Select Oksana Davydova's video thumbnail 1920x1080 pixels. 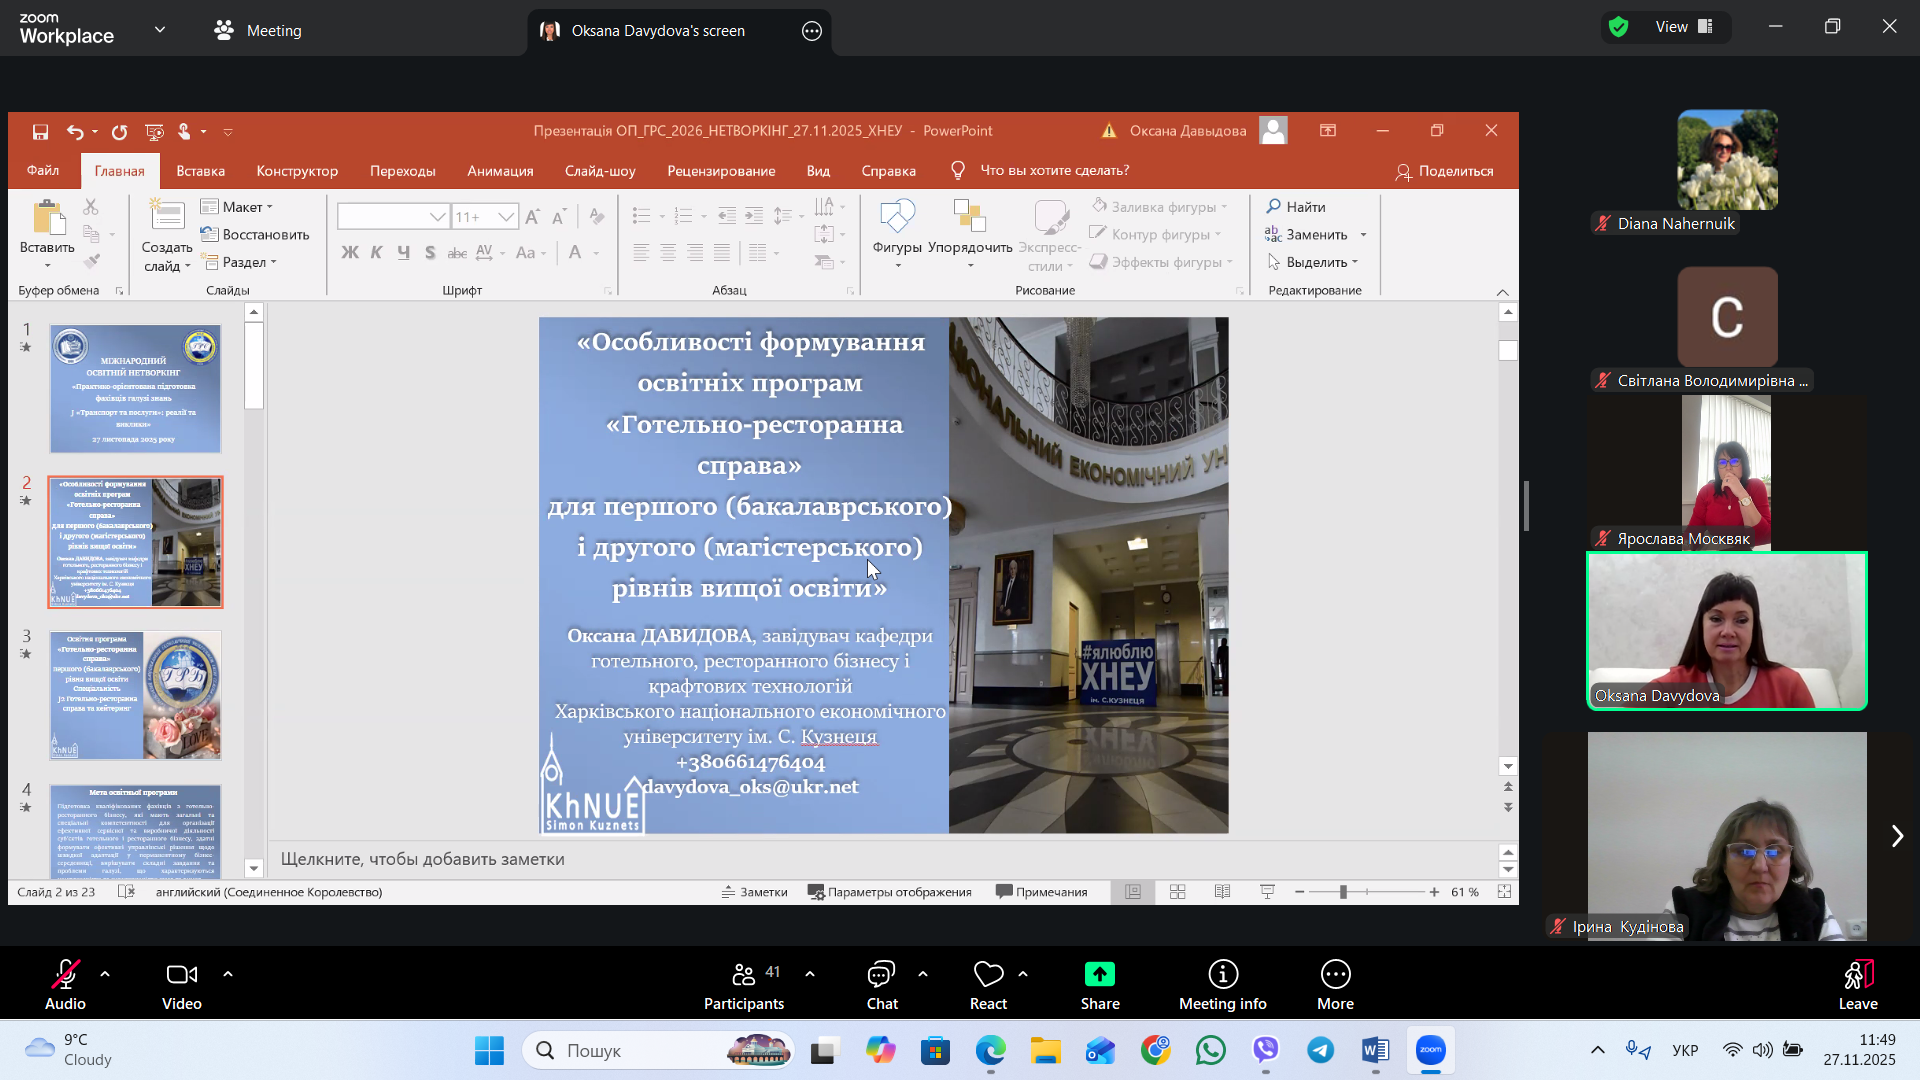tap(1727, 631)
